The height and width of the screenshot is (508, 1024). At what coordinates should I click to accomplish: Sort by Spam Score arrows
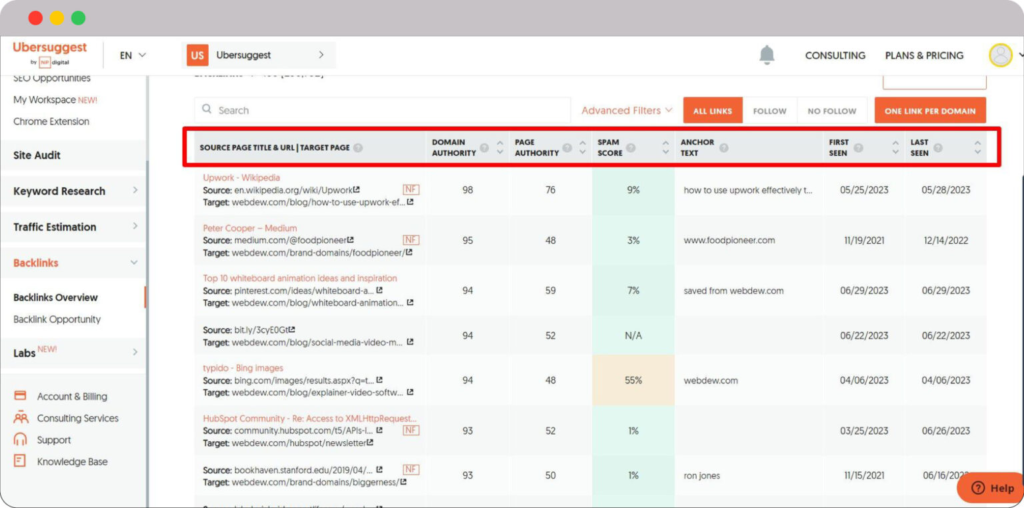click(665, 148)
